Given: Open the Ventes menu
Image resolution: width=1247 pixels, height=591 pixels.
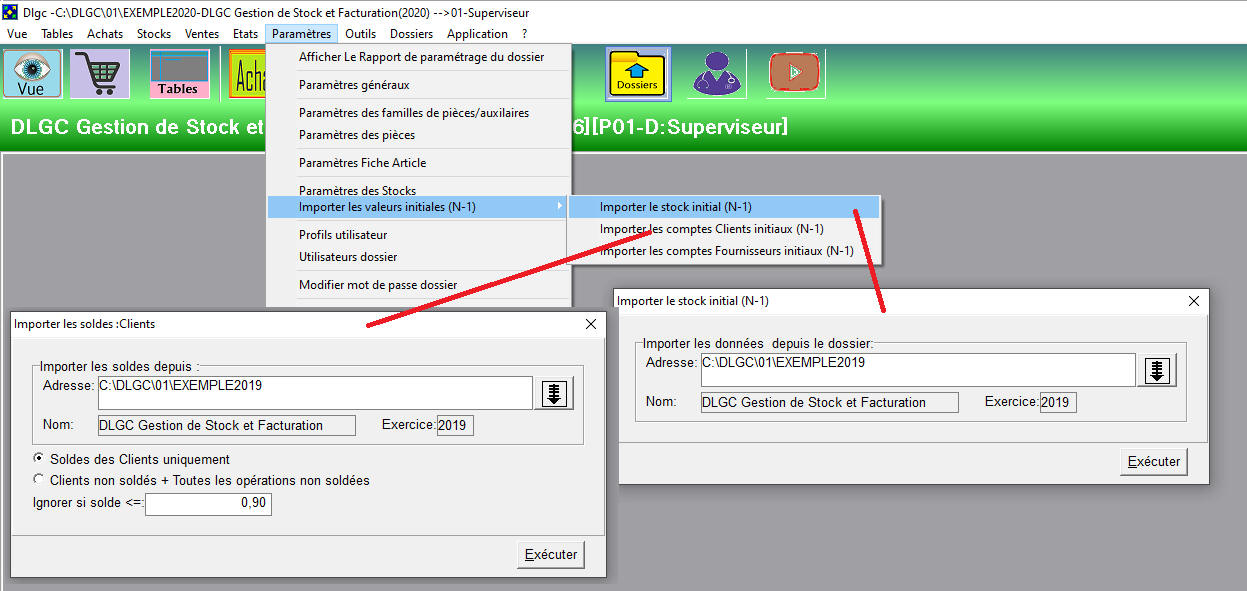Looking at the screenshot, I should point(202,33).
